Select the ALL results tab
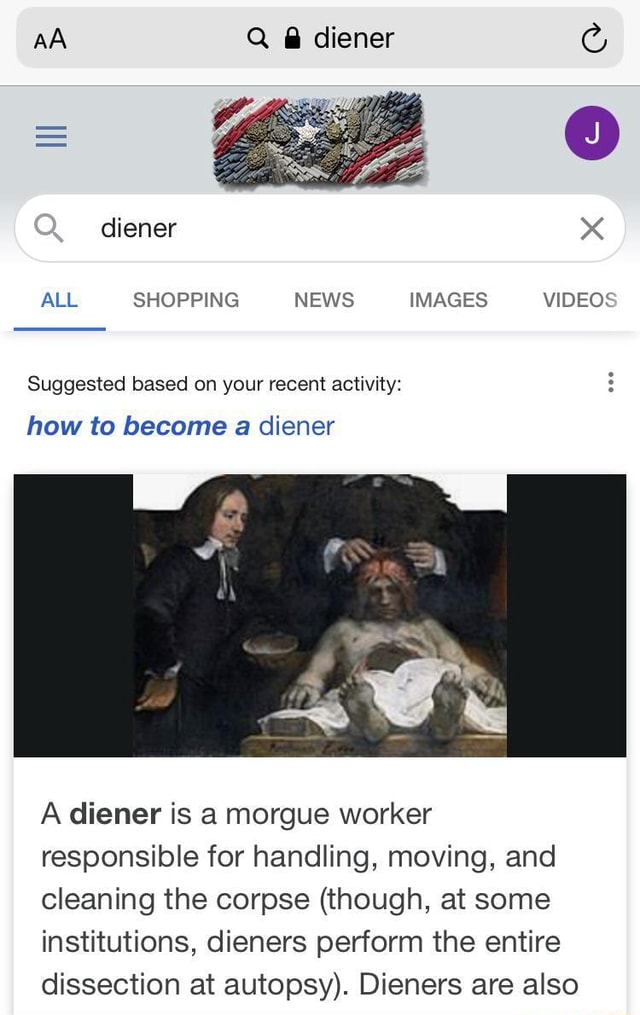The image size is (640, 1015). 59,300
